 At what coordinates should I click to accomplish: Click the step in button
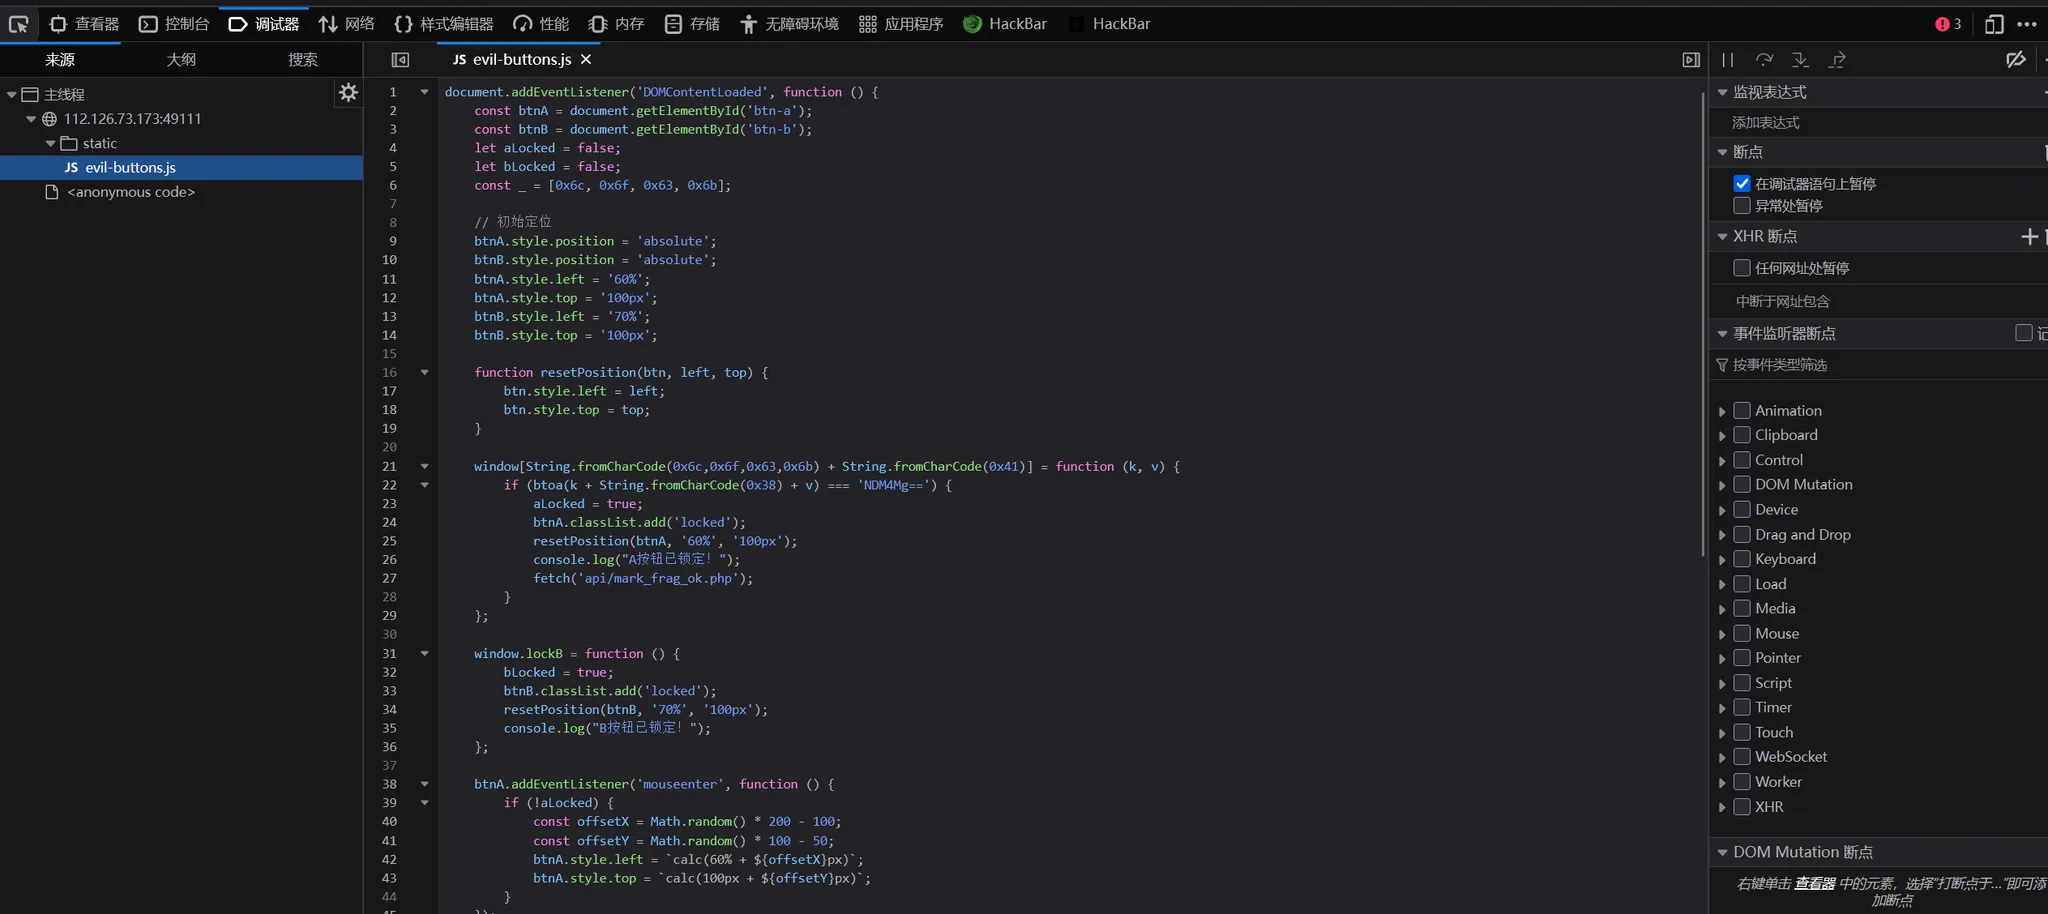[1800, 60]
